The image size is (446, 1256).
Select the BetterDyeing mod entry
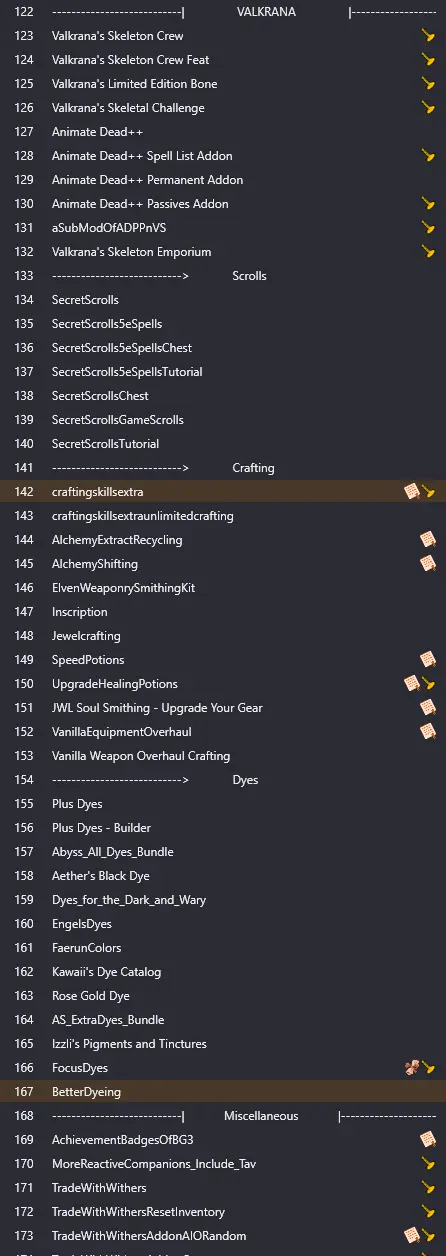tap(223, 1092)
